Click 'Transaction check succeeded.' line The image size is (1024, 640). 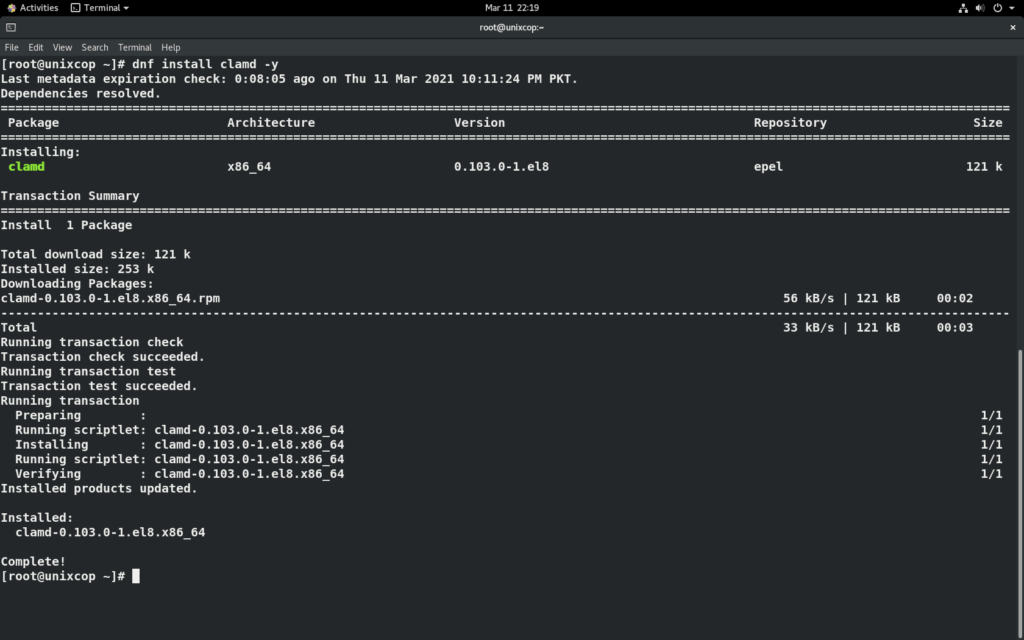103,357
